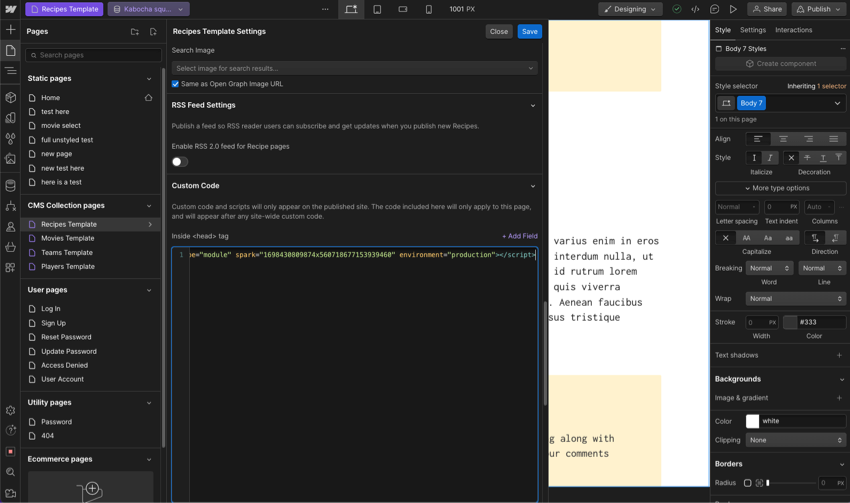Open the Settings tab in right panel

(x=752, y=30)
